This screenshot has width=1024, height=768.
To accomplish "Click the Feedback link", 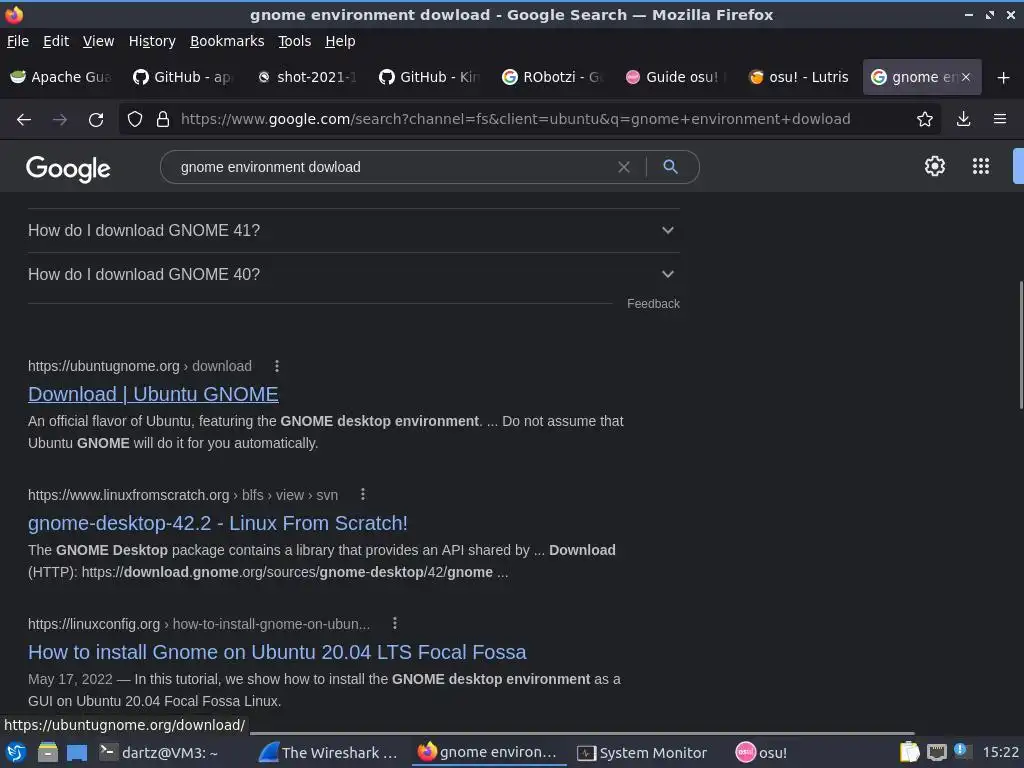I will tap(653, 304).
